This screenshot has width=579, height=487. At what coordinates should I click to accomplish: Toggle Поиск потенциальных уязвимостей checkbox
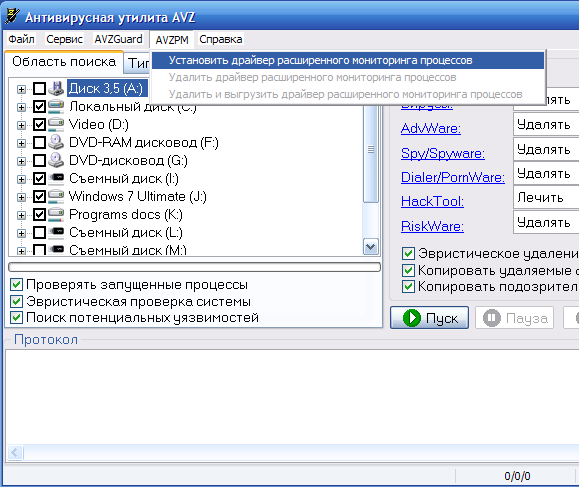tap(16, 318)
